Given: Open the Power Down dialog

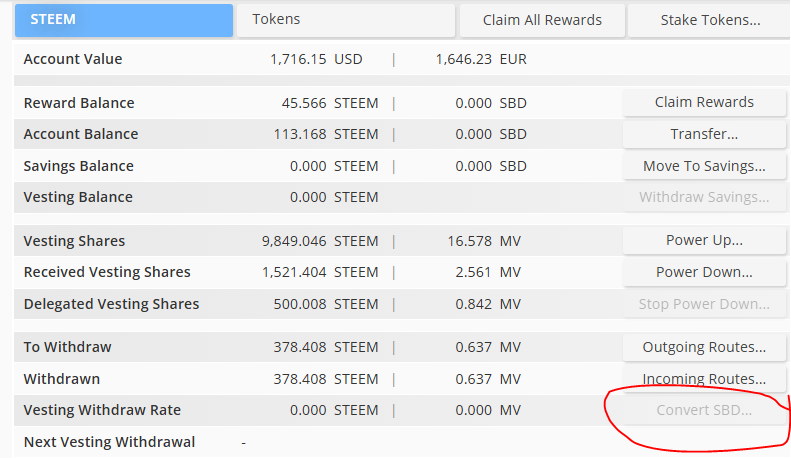Looking at the screenshot, I should click(x=704, y=272).
